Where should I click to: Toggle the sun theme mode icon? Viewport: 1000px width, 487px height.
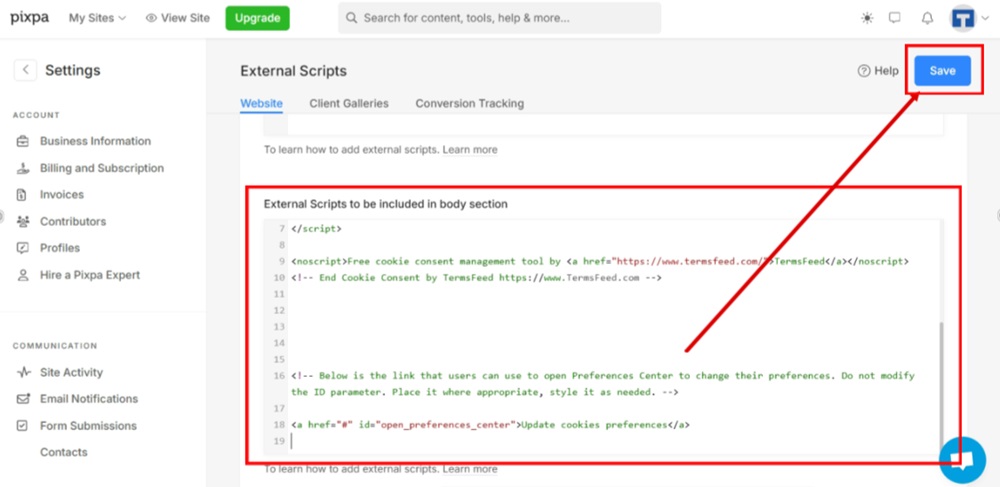pos(867,18)
